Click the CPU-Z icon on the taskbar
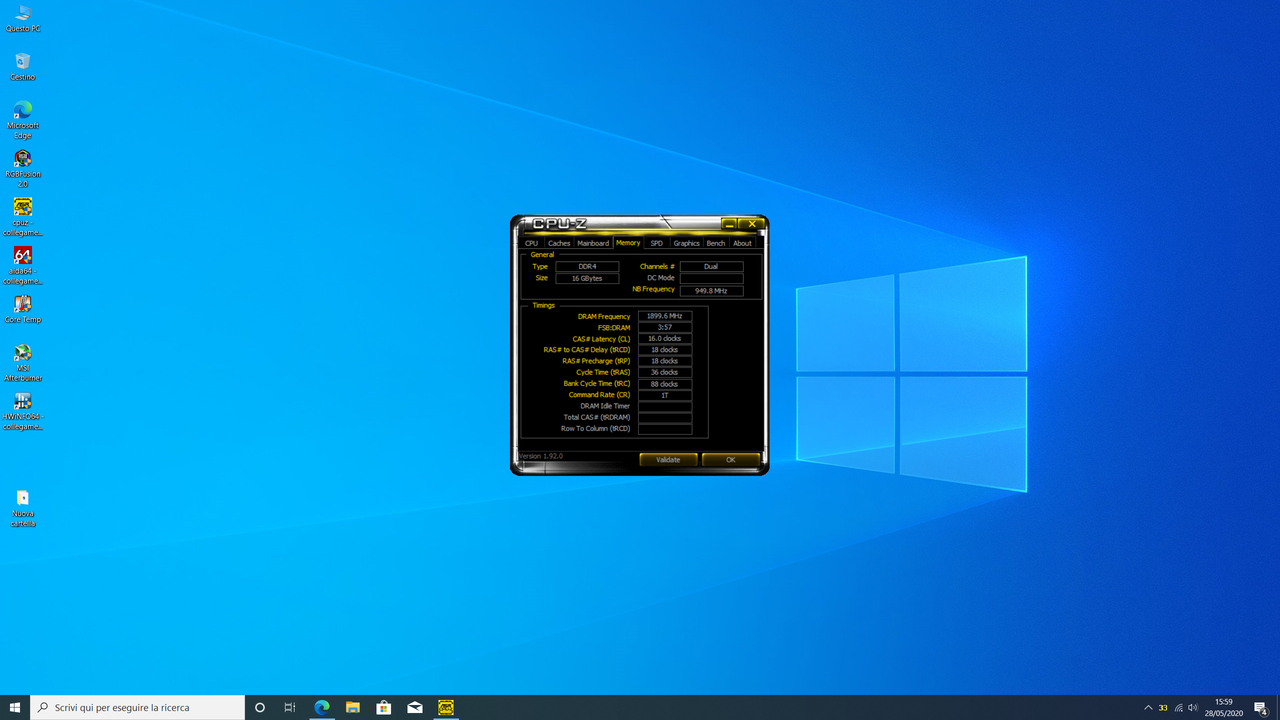 445,707
